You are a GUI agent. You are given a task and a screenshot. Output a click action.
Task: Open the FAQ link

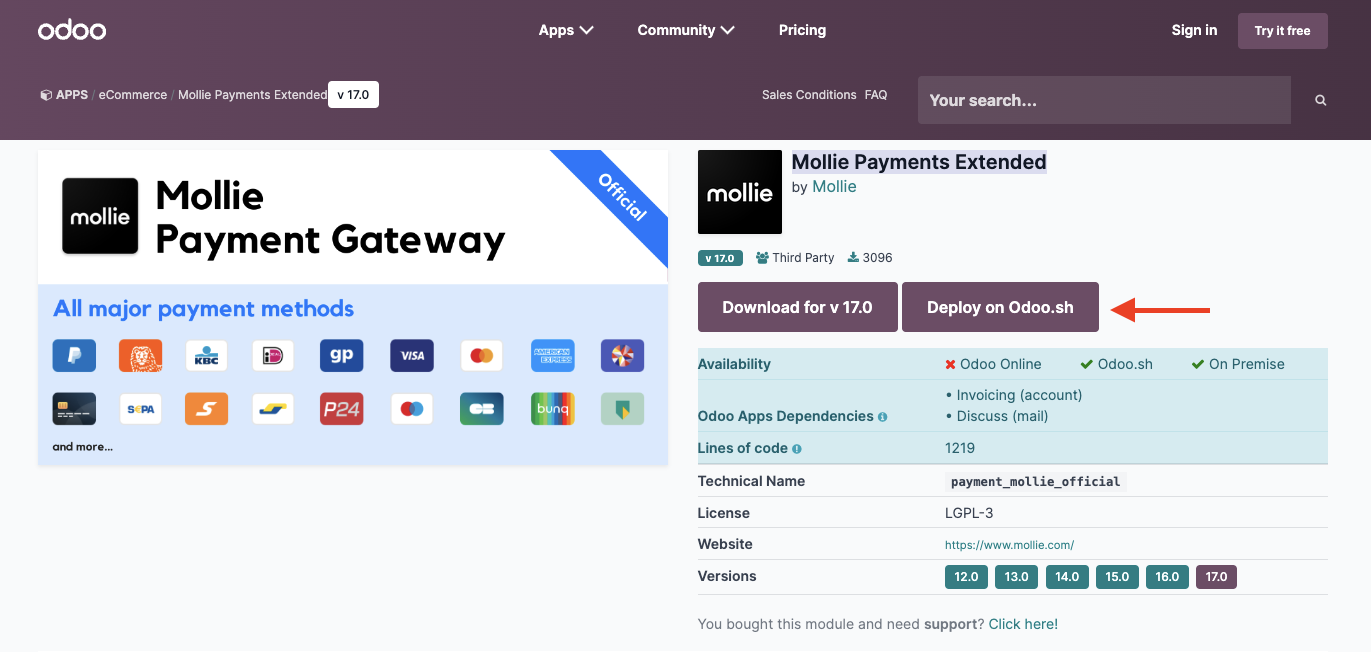[876, 95]
